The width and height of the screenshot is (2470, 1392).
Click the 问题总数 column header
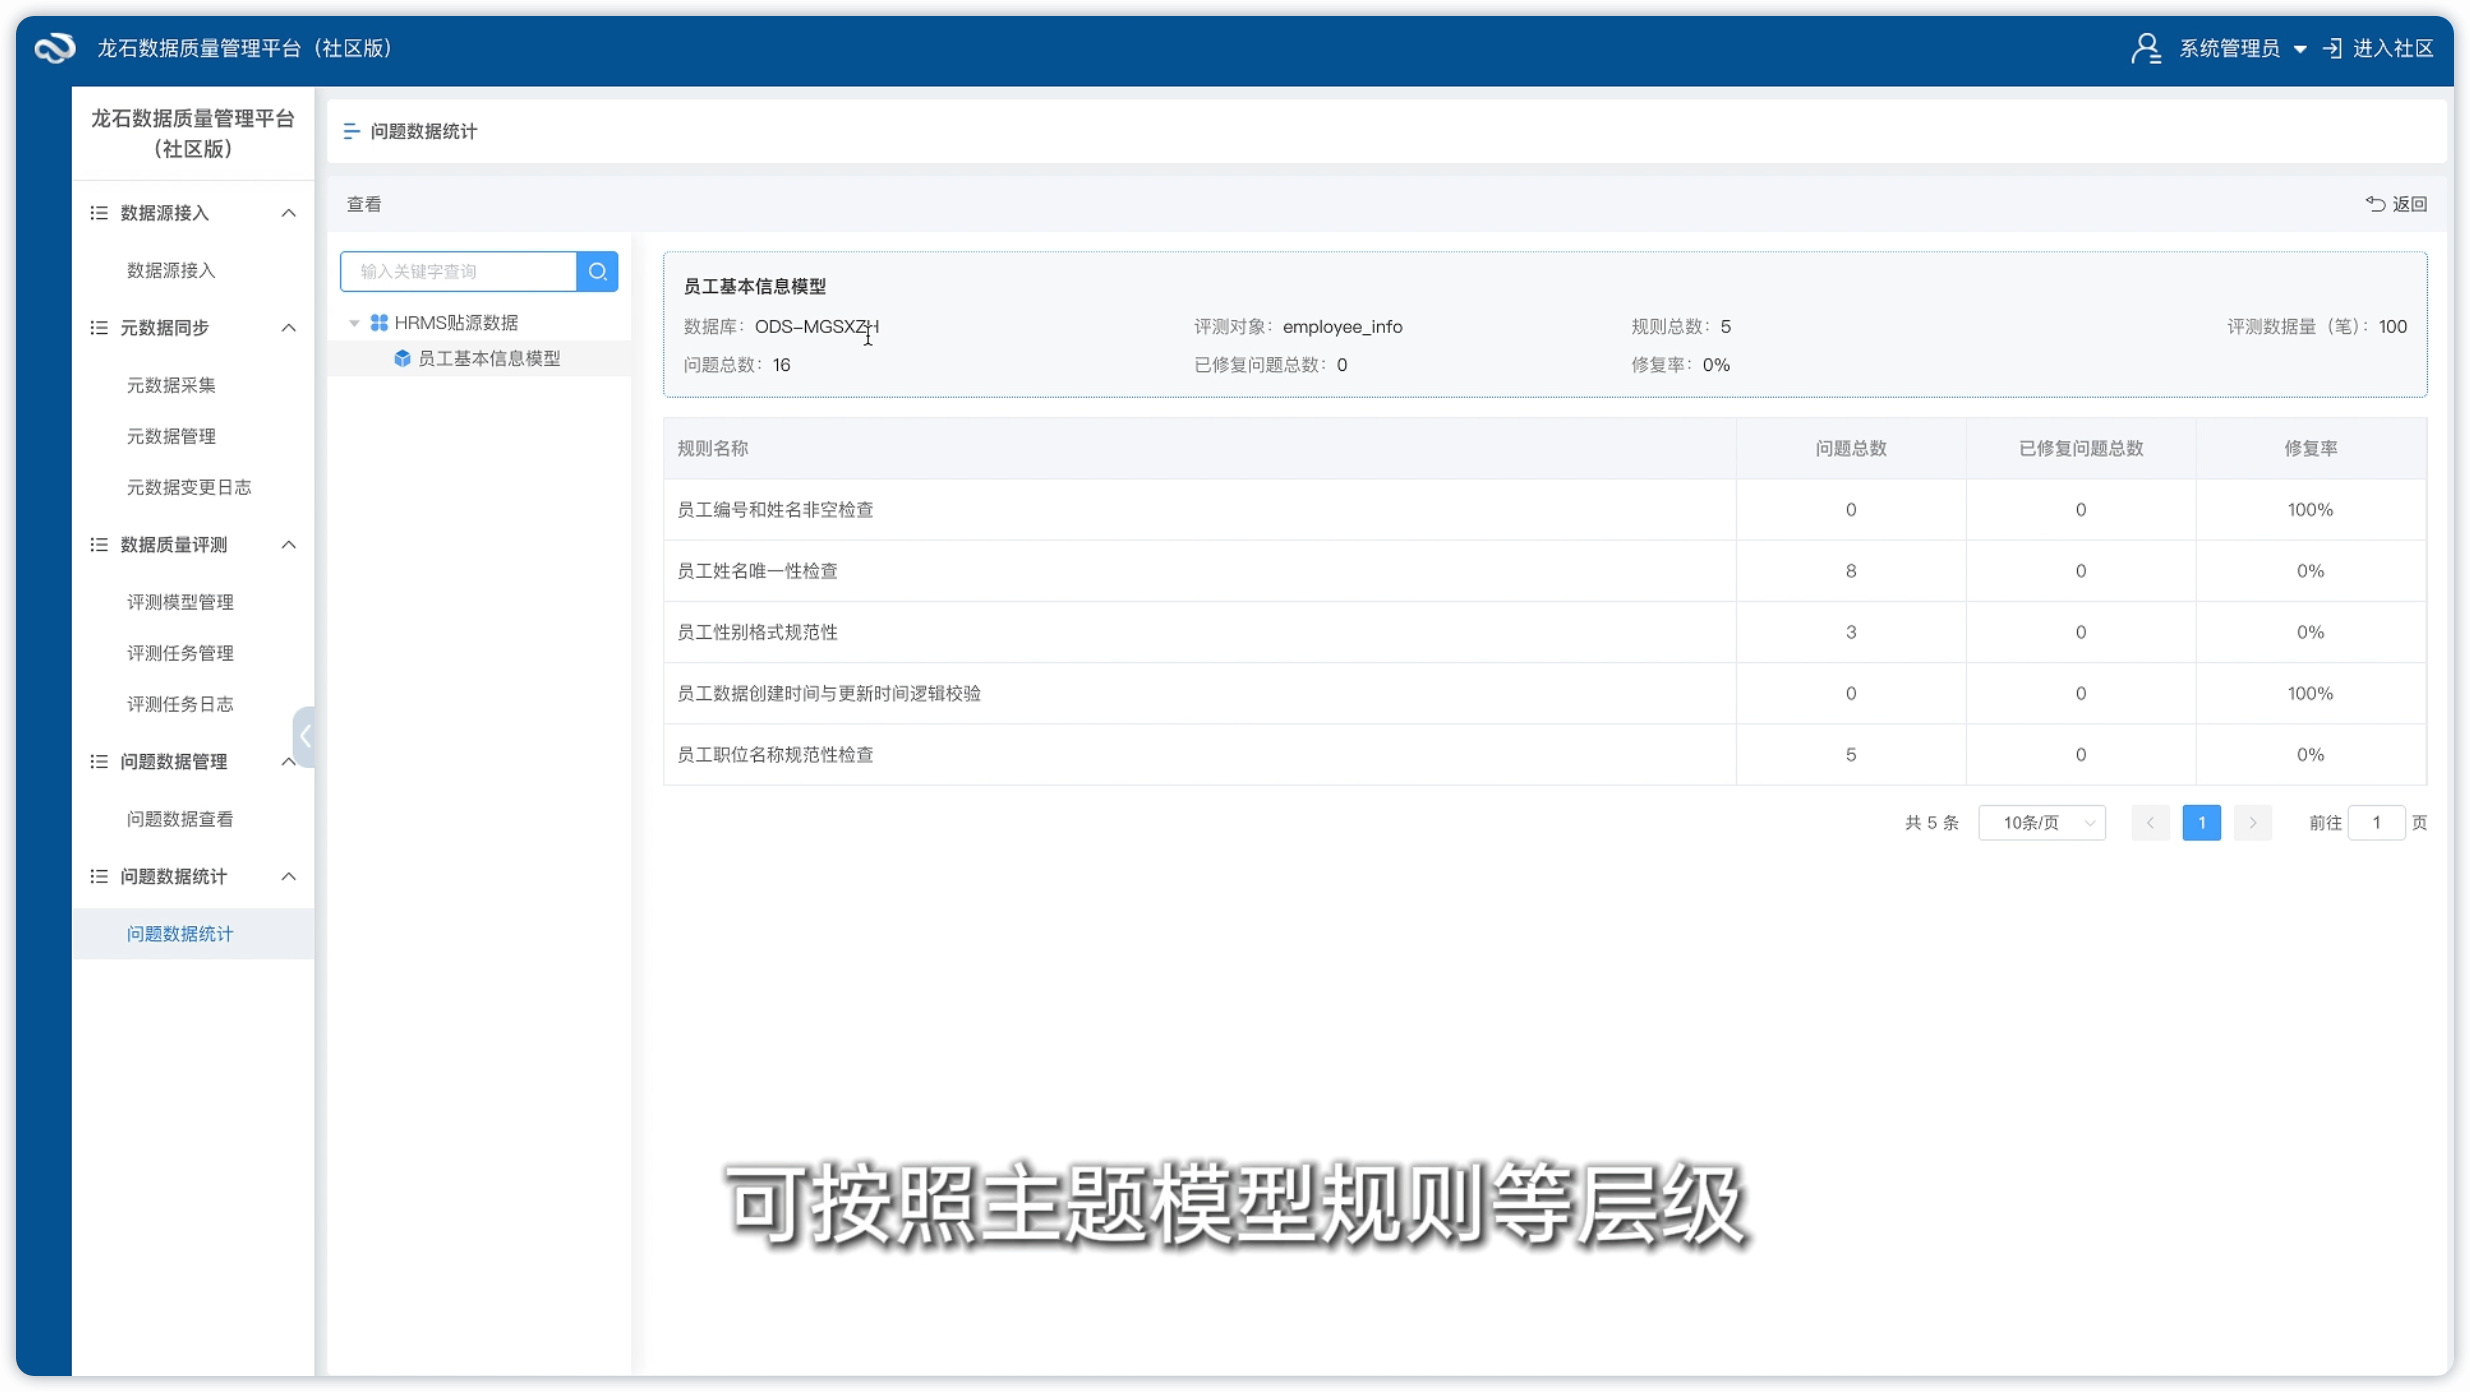pos(1851,448)
